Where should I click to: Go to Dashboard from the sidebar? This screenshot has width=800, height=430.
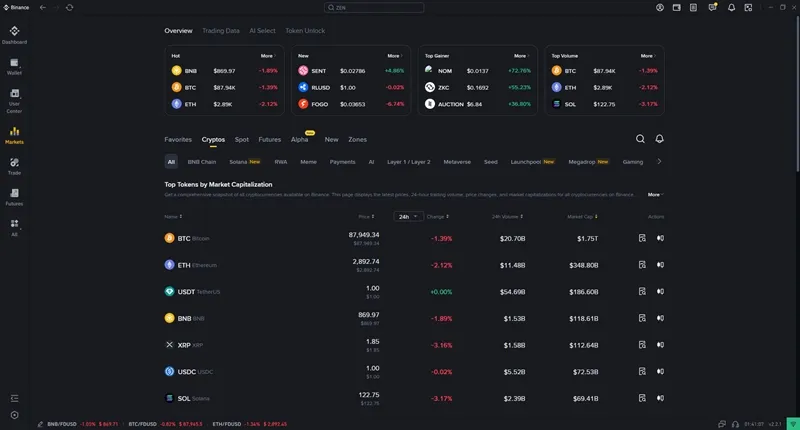[x=14, y=35]
